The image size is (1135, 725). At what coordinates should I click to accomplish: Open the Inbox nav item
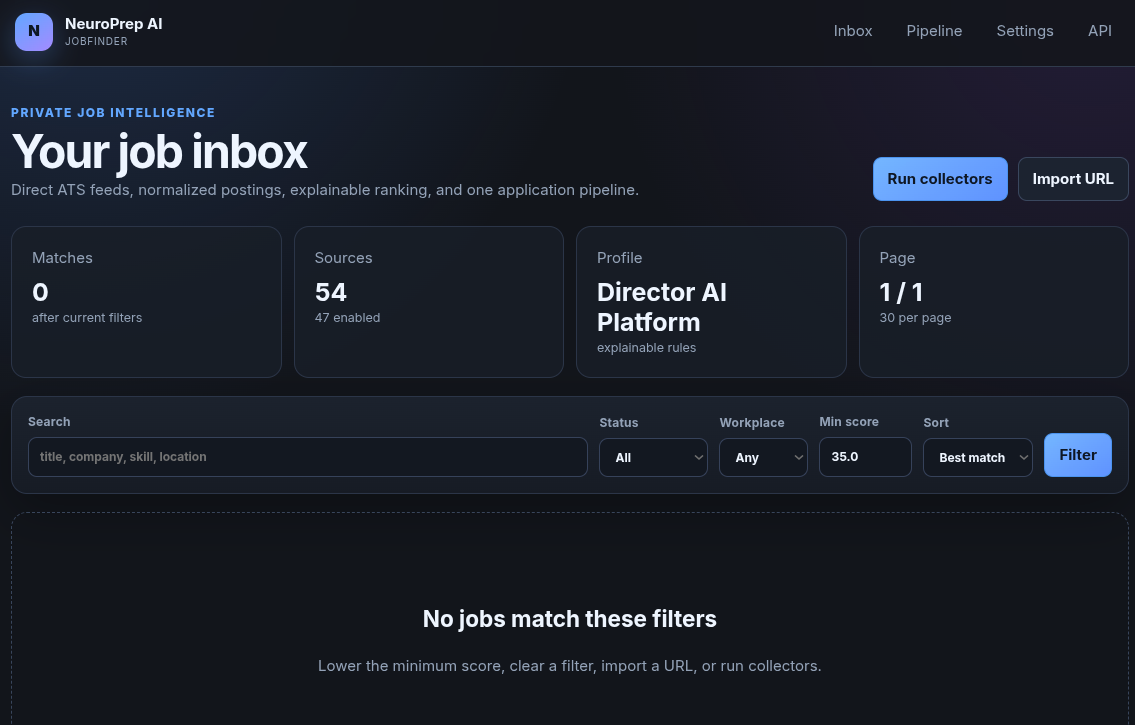pyautogui.click(x=853, y=31)
